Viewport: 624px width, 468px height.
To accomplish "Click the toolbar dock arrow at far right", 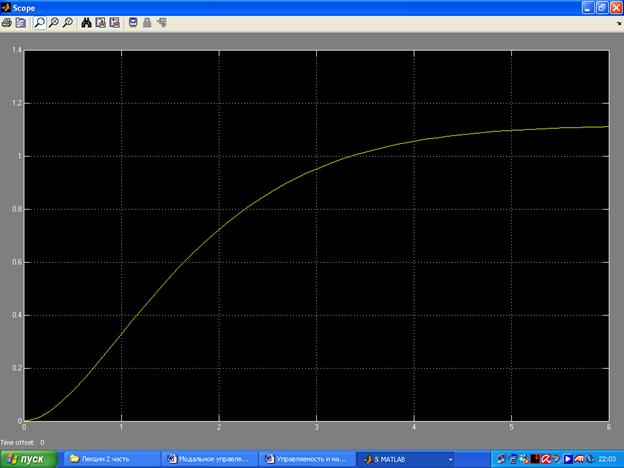I will (619, 23).
